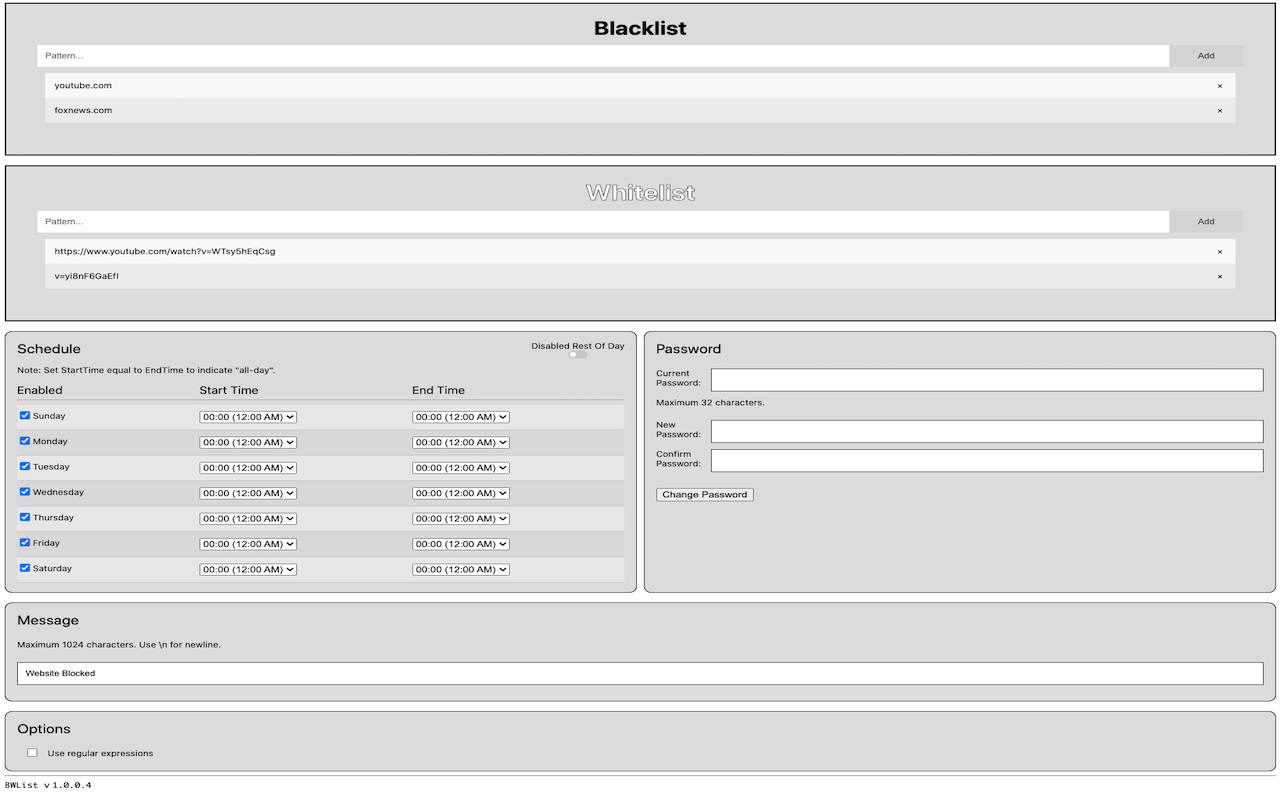1280x800 pixels.
Task: Delete the youtube.com watch URL from Whitelist
Action: pyautogui.click(x=1220, y=251)
